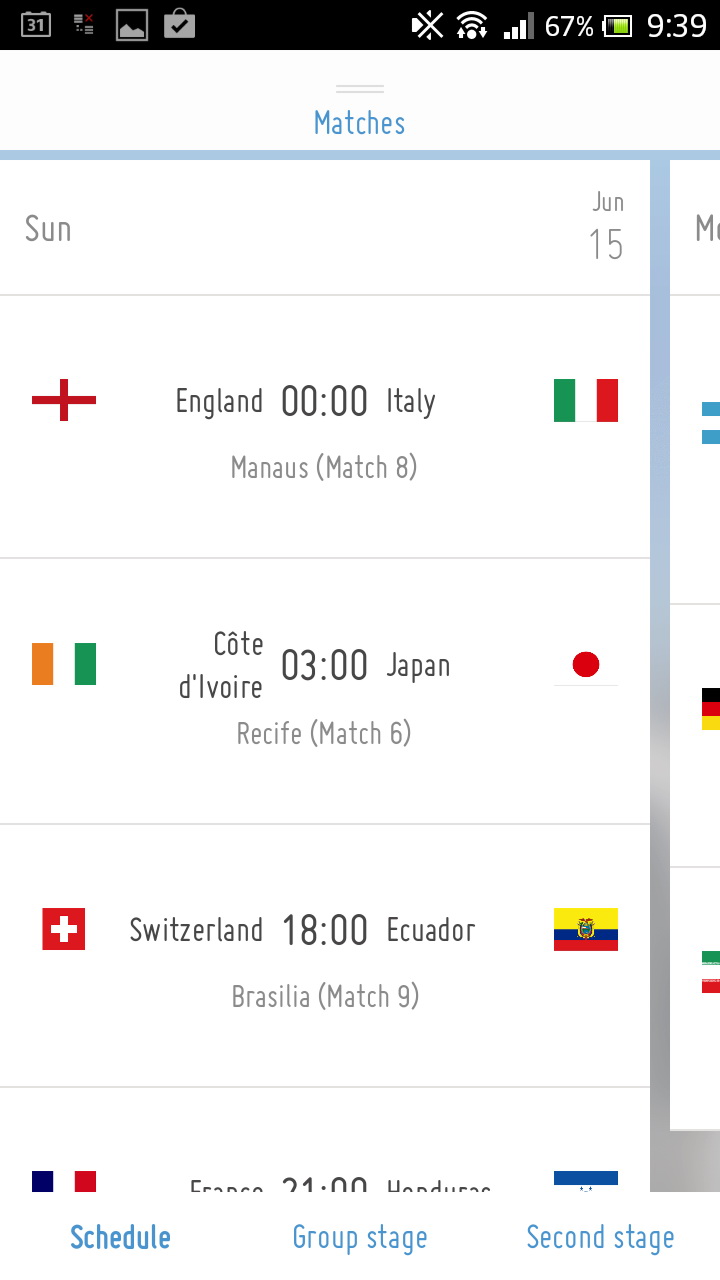Tap the Switzerland flag icon
The width and height of the screenshot is (720, 1280).
[64, 929]
